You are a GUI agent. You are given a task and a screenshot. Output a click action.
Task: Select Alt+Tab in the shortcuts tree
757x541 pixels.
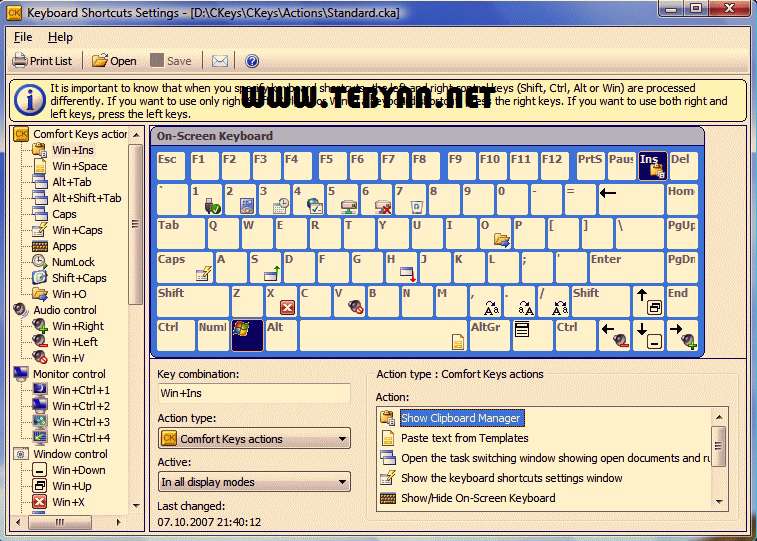coord(71,182)
